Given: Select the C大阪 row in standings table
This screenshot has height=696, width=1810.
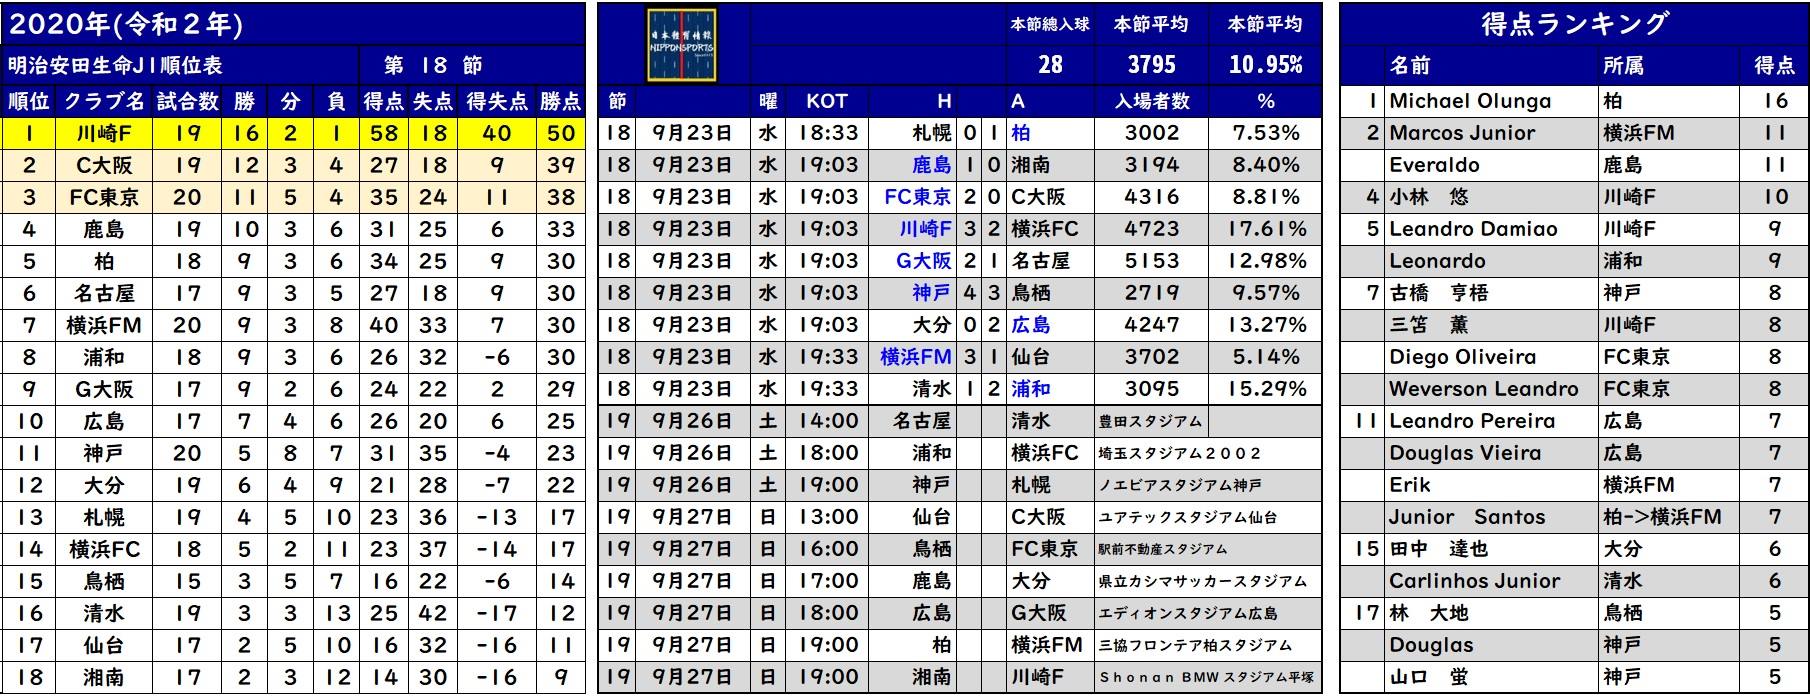Looking at the screenshot, I should [x=294, y=165].
